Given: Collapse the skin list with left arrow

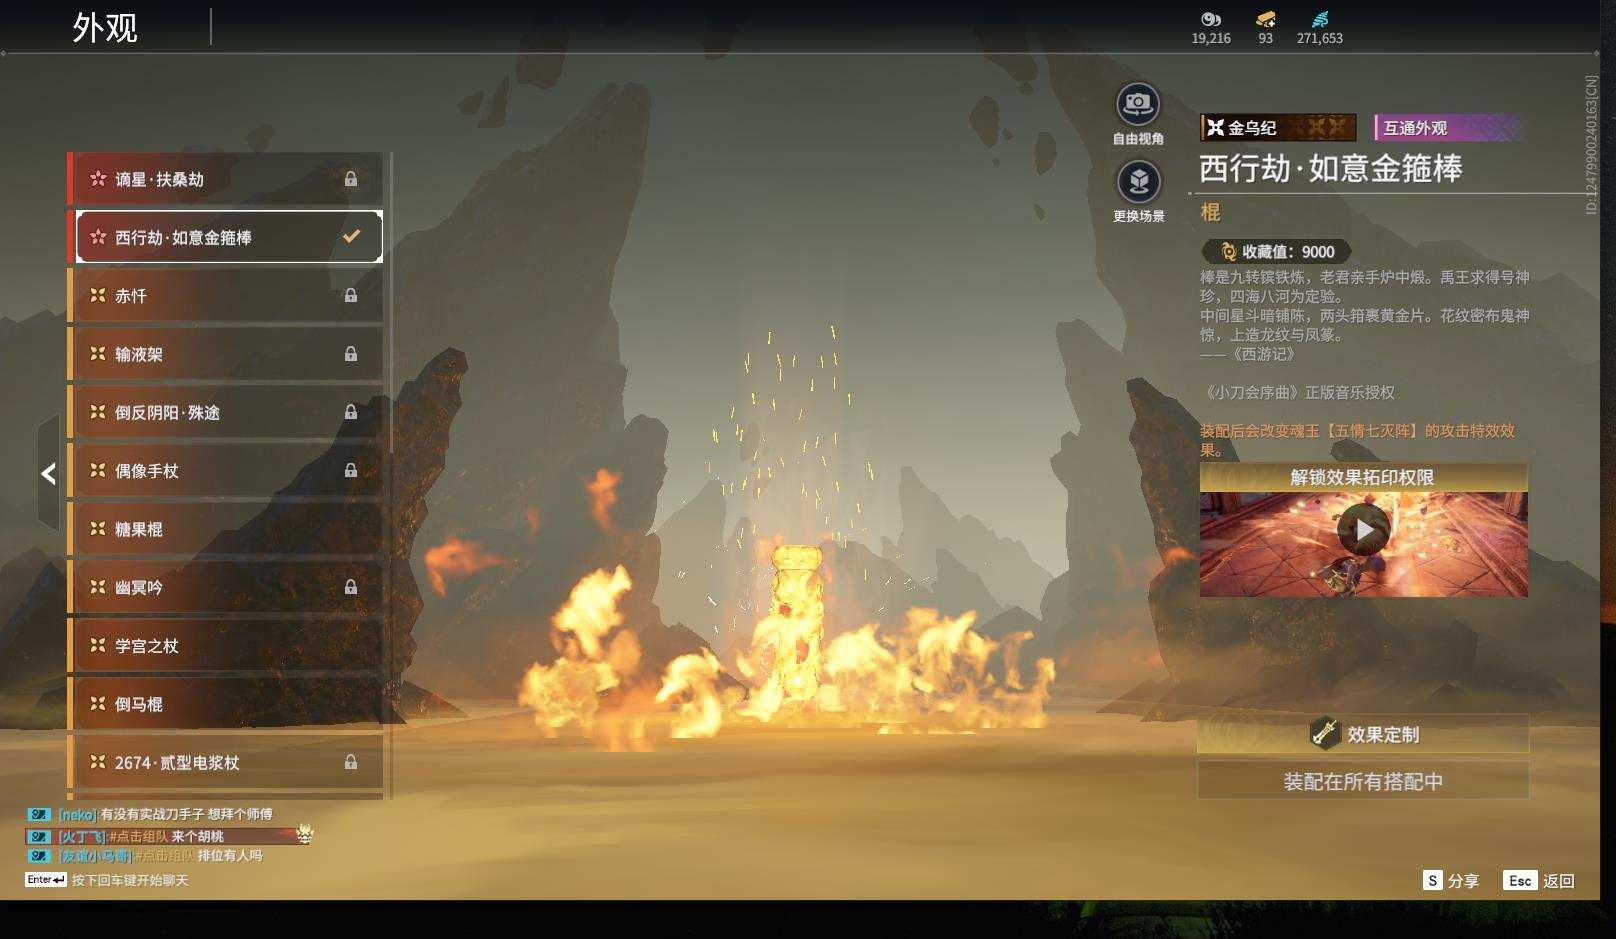Looking at the screenshot, I should pos(48,473).
